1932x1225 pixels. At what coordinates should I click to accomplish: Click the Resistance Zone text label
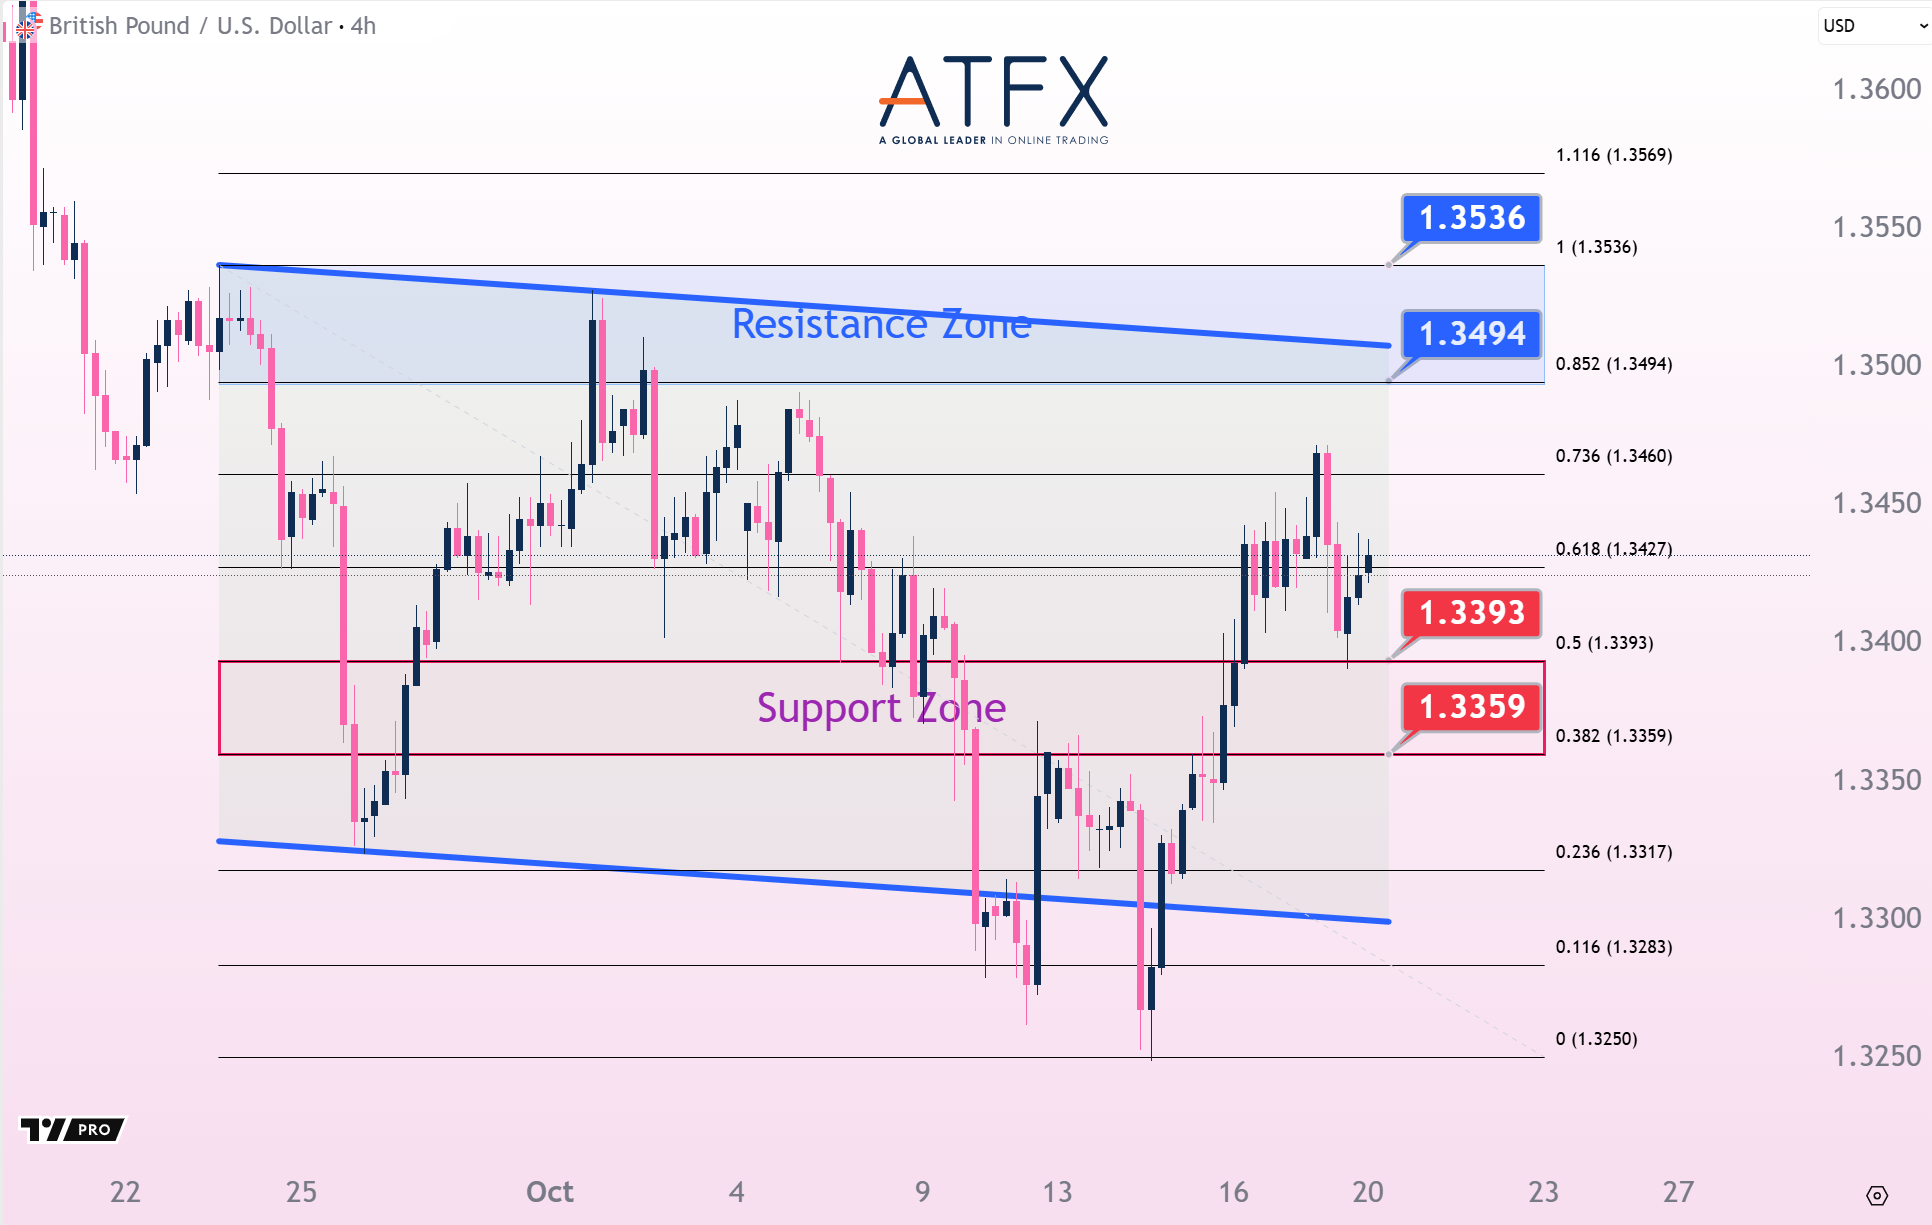(881, 324)
